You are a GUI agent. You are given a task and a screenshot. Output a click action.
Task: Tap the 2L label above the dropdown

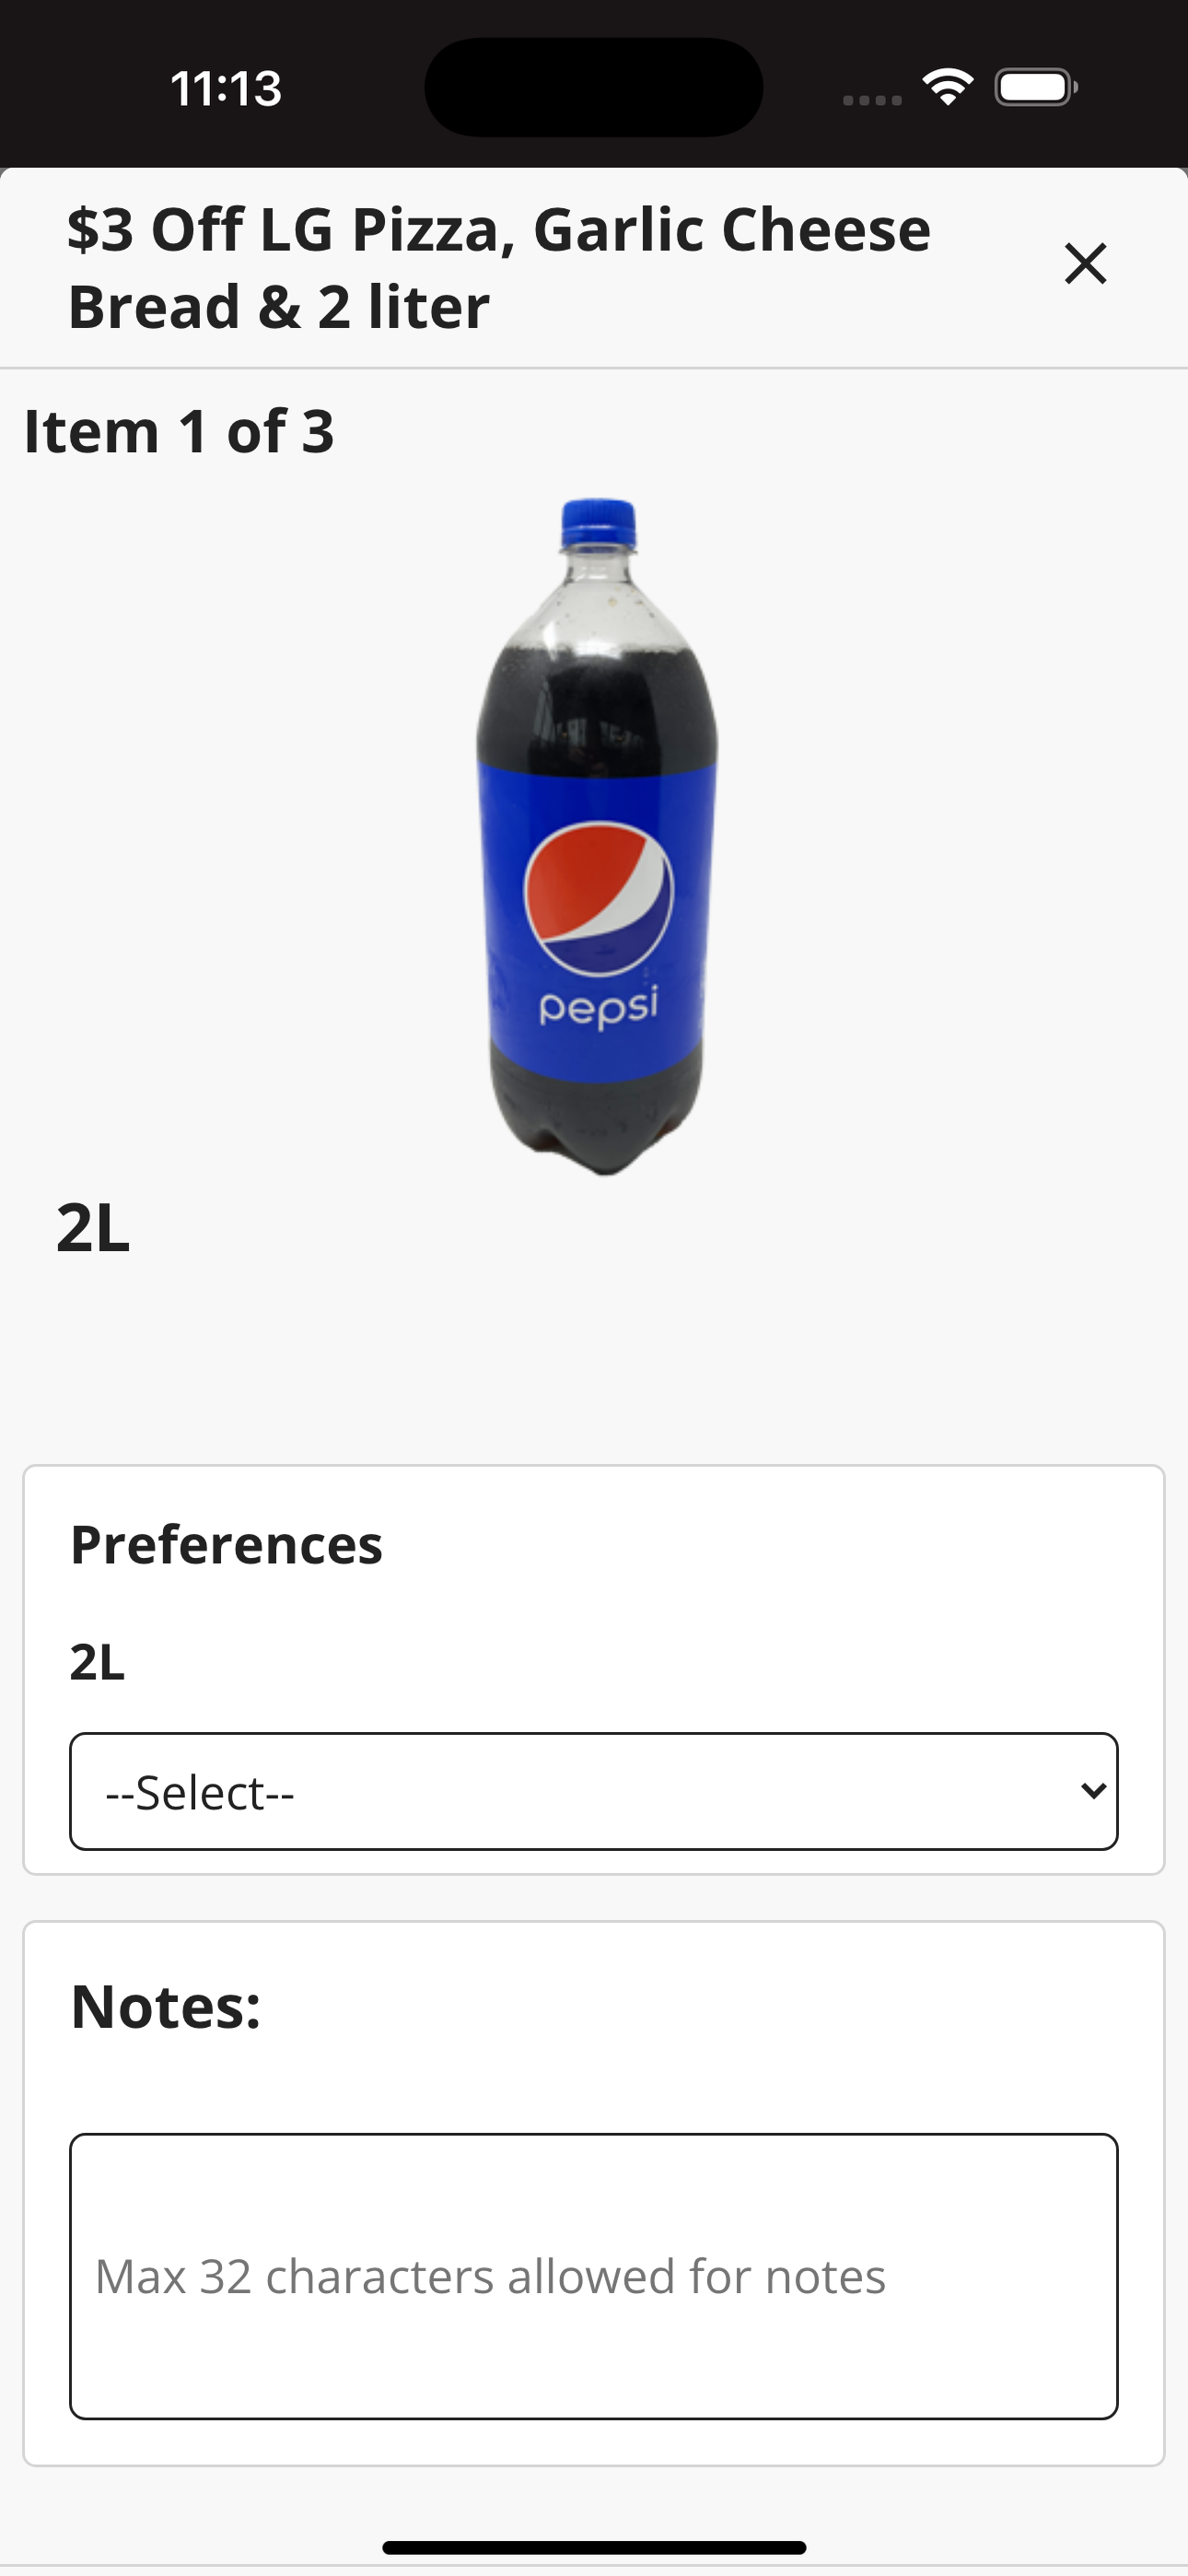(x=97, y=1663)
